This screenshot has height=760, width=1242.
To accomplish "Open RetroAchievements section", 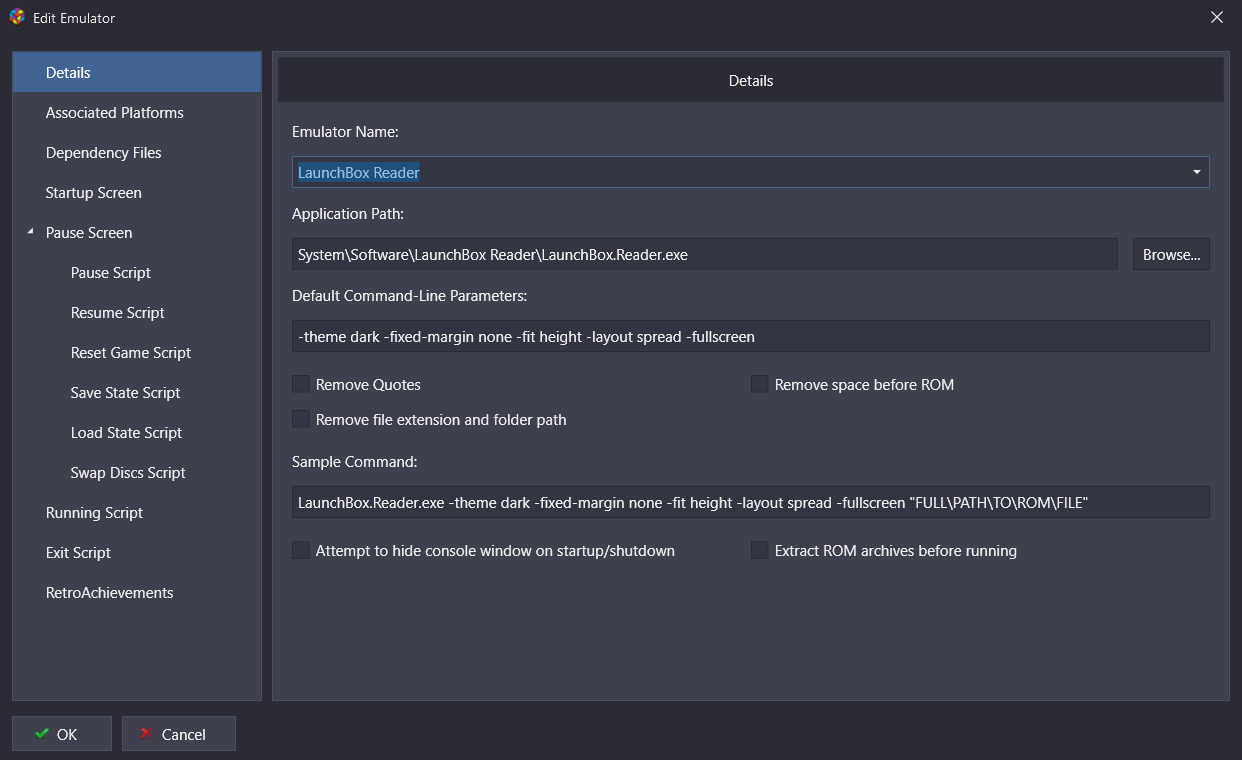I will pos(137,592).
